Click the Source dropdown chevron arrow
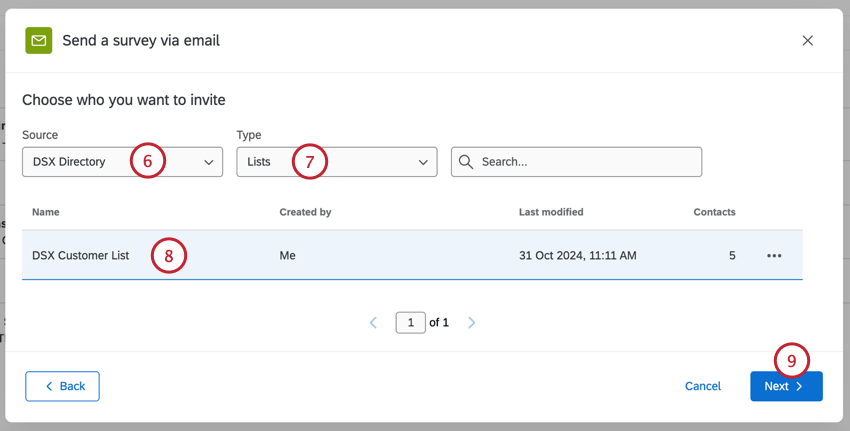Viewport: 850px width, 431px height. coord(209,162)
